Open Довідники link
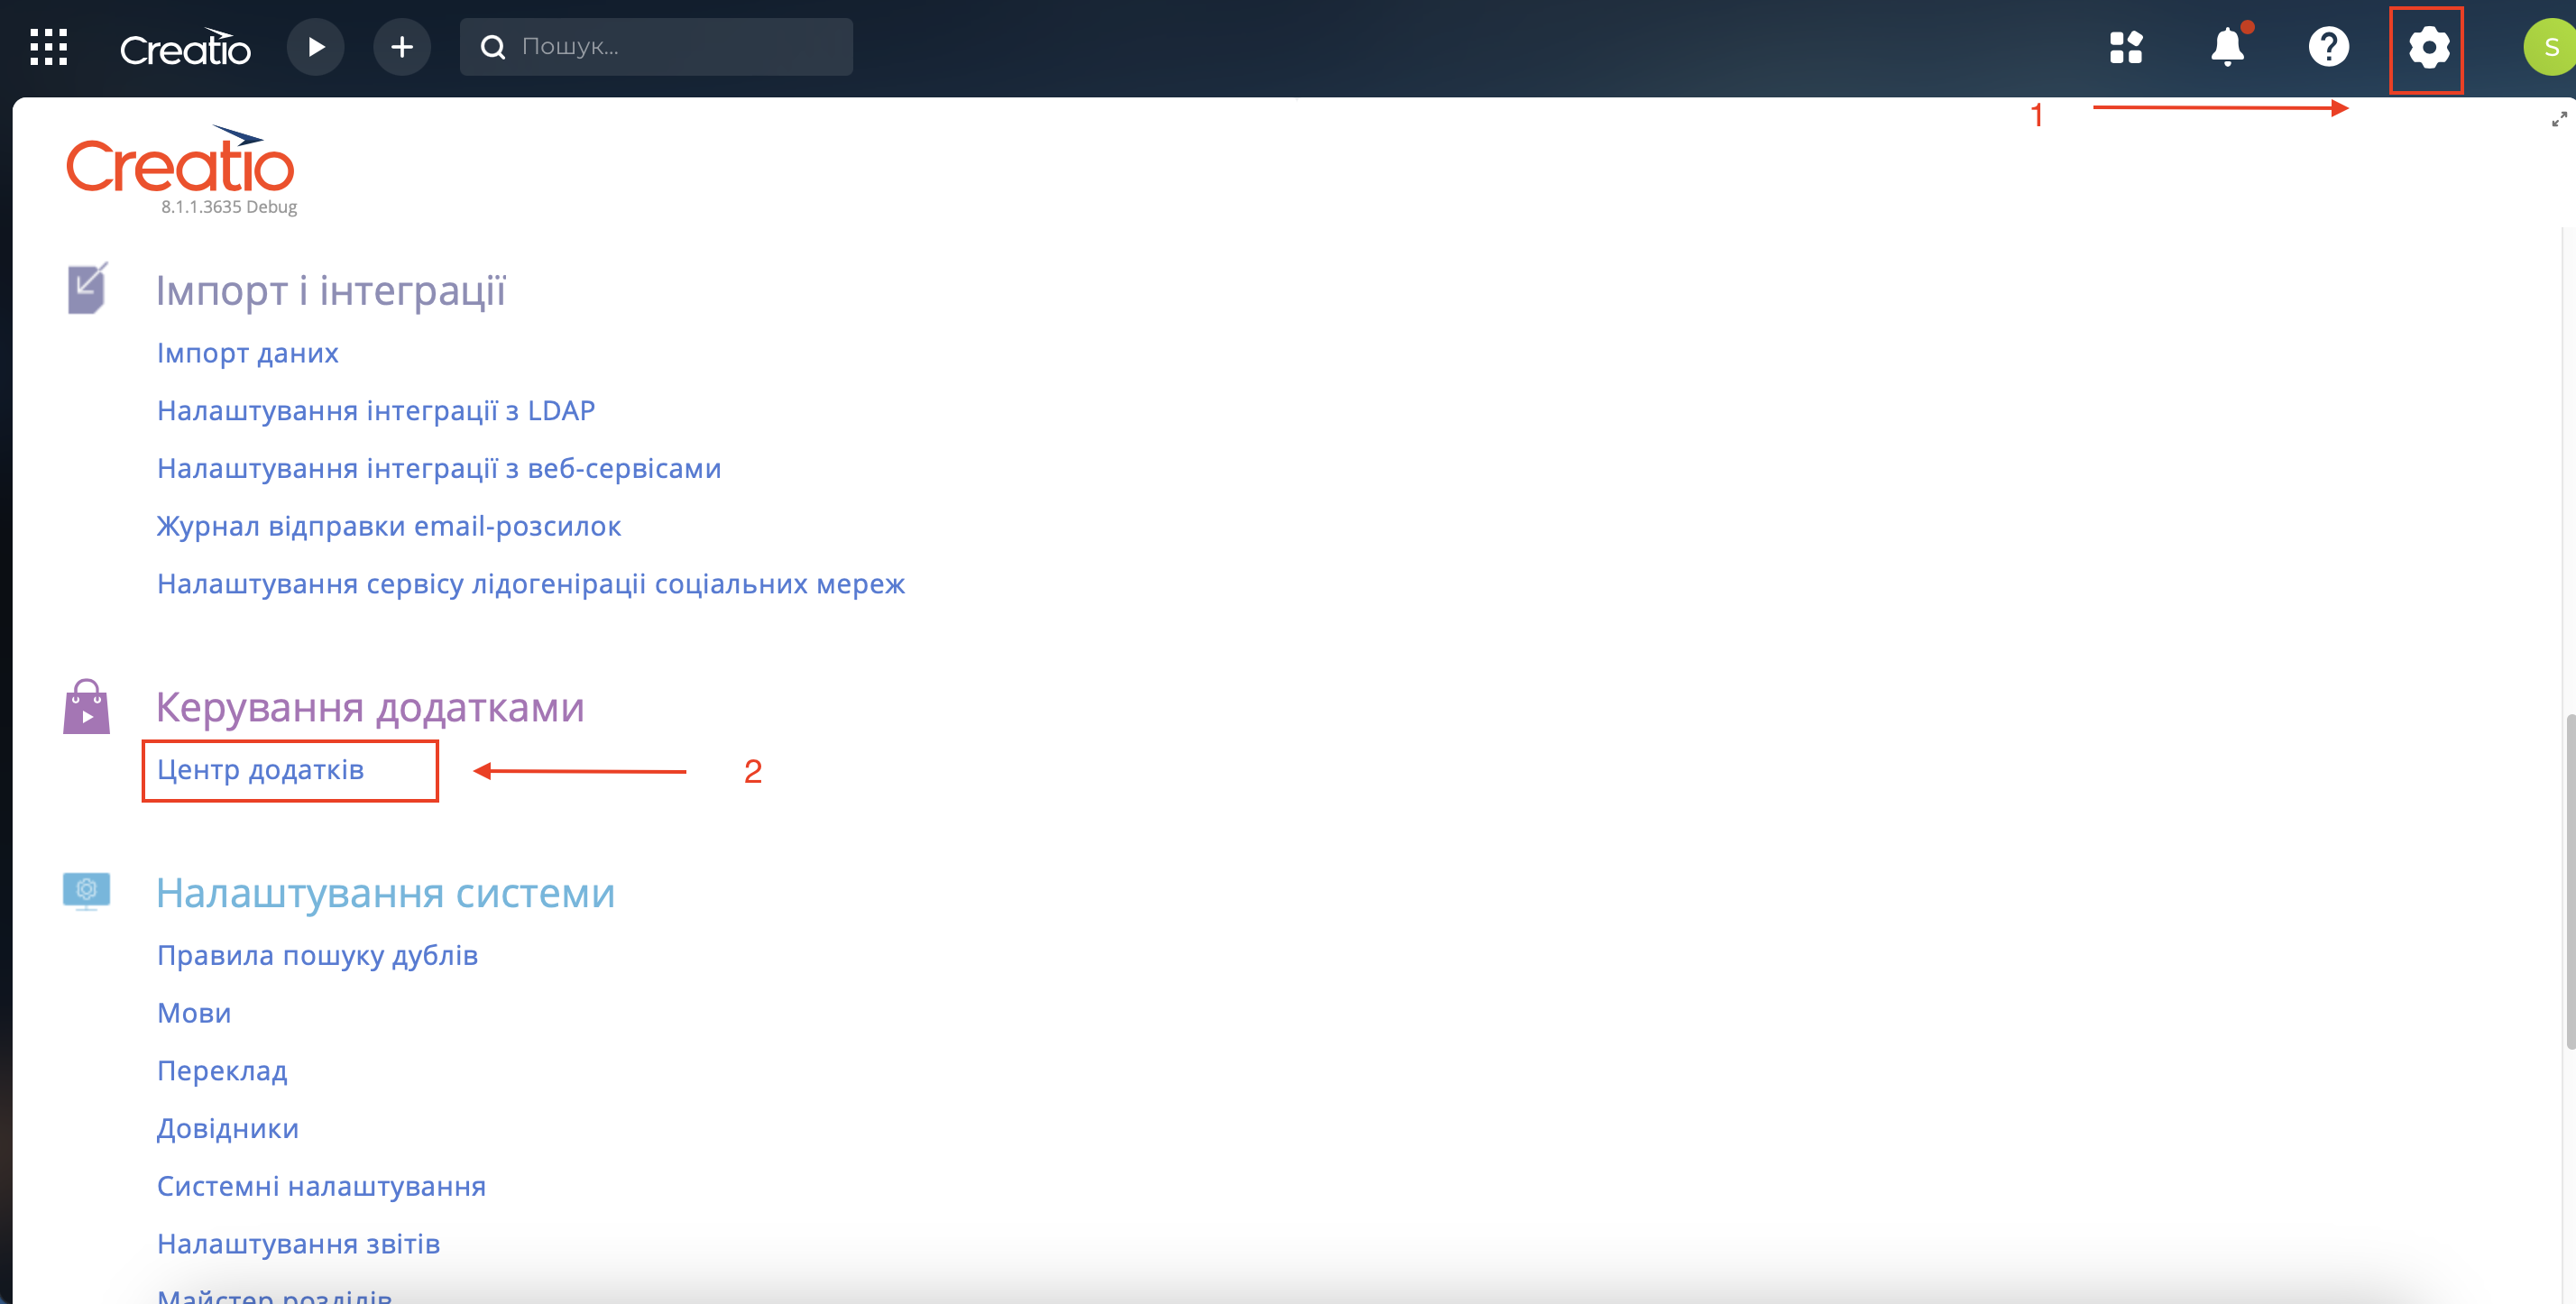Image resolution: width=2576 pixels, height=1304 pixels. pos(228,1129)
